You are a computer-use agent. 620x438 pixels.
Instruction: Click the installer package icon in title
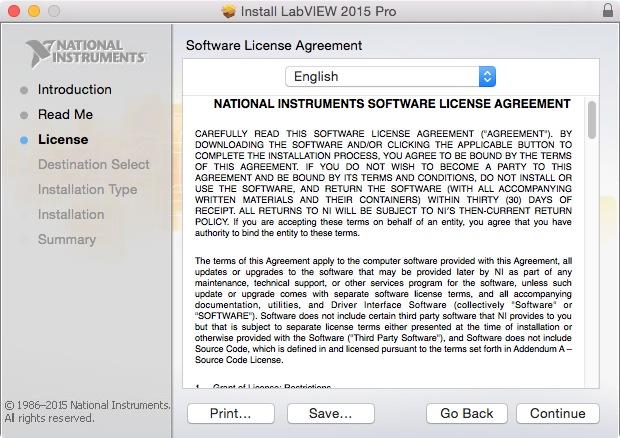click(x=229, y=11)
